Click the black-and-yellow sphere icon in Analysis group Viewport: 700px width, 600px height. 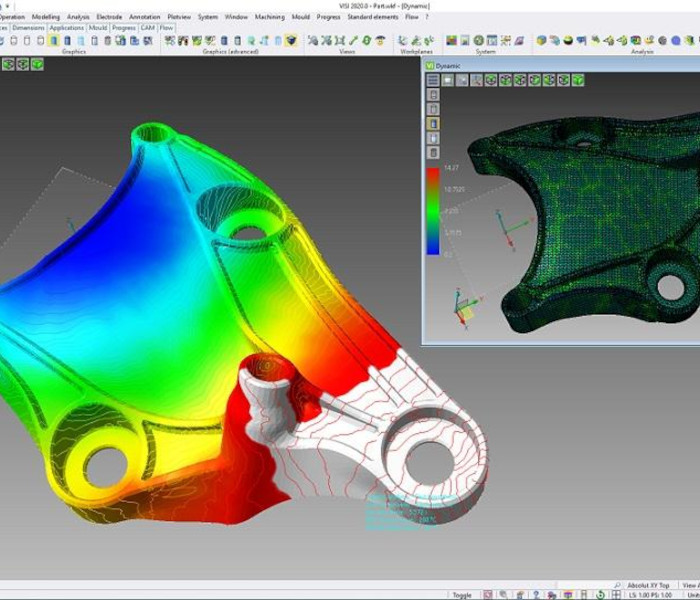pos(568,41)
